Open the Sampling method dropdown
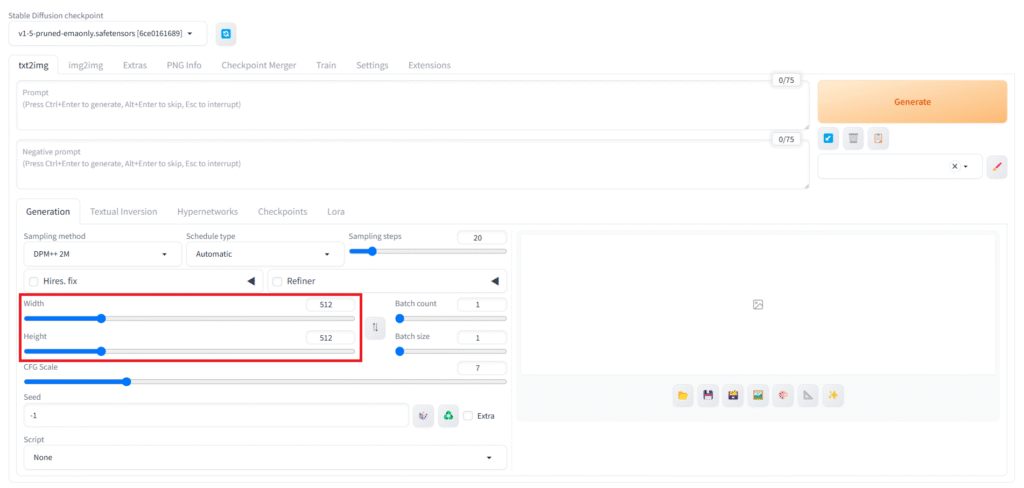The width and height of the screenshot is (1024, 488). coord(100,254)
